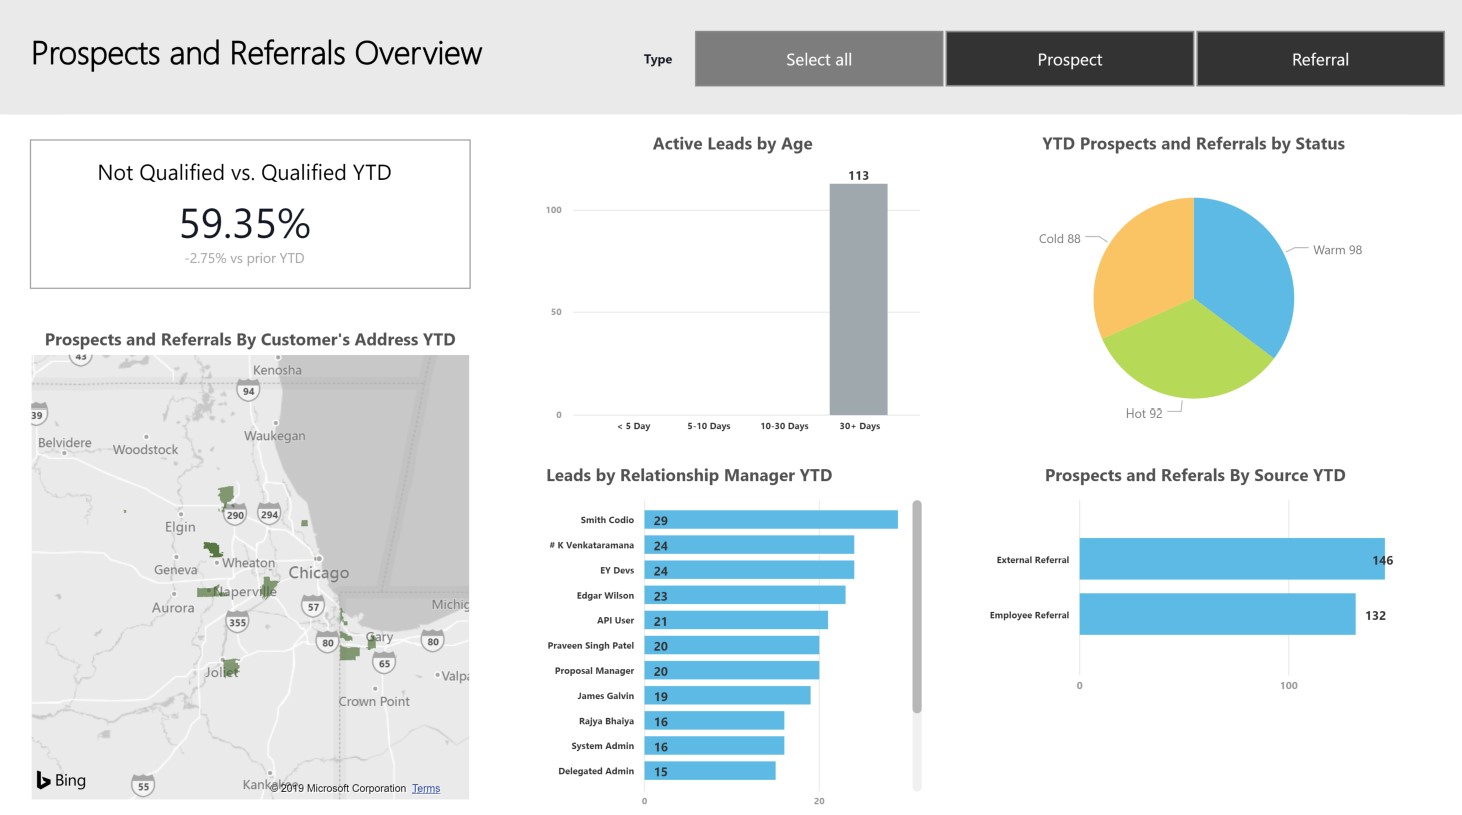Click the < 5 Day axis label
1462x815 pixels.
point(634,426)
